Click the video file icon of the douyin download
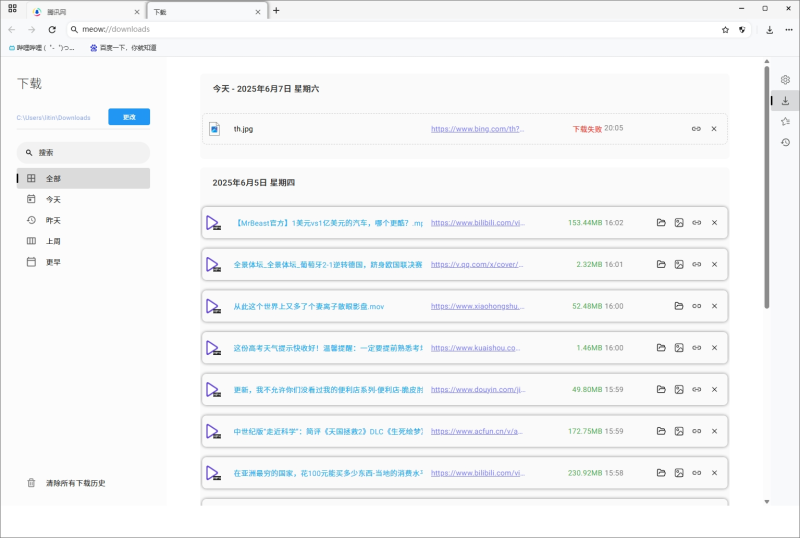The width and height of the screenshot is (800, 538). click(213, 390)
